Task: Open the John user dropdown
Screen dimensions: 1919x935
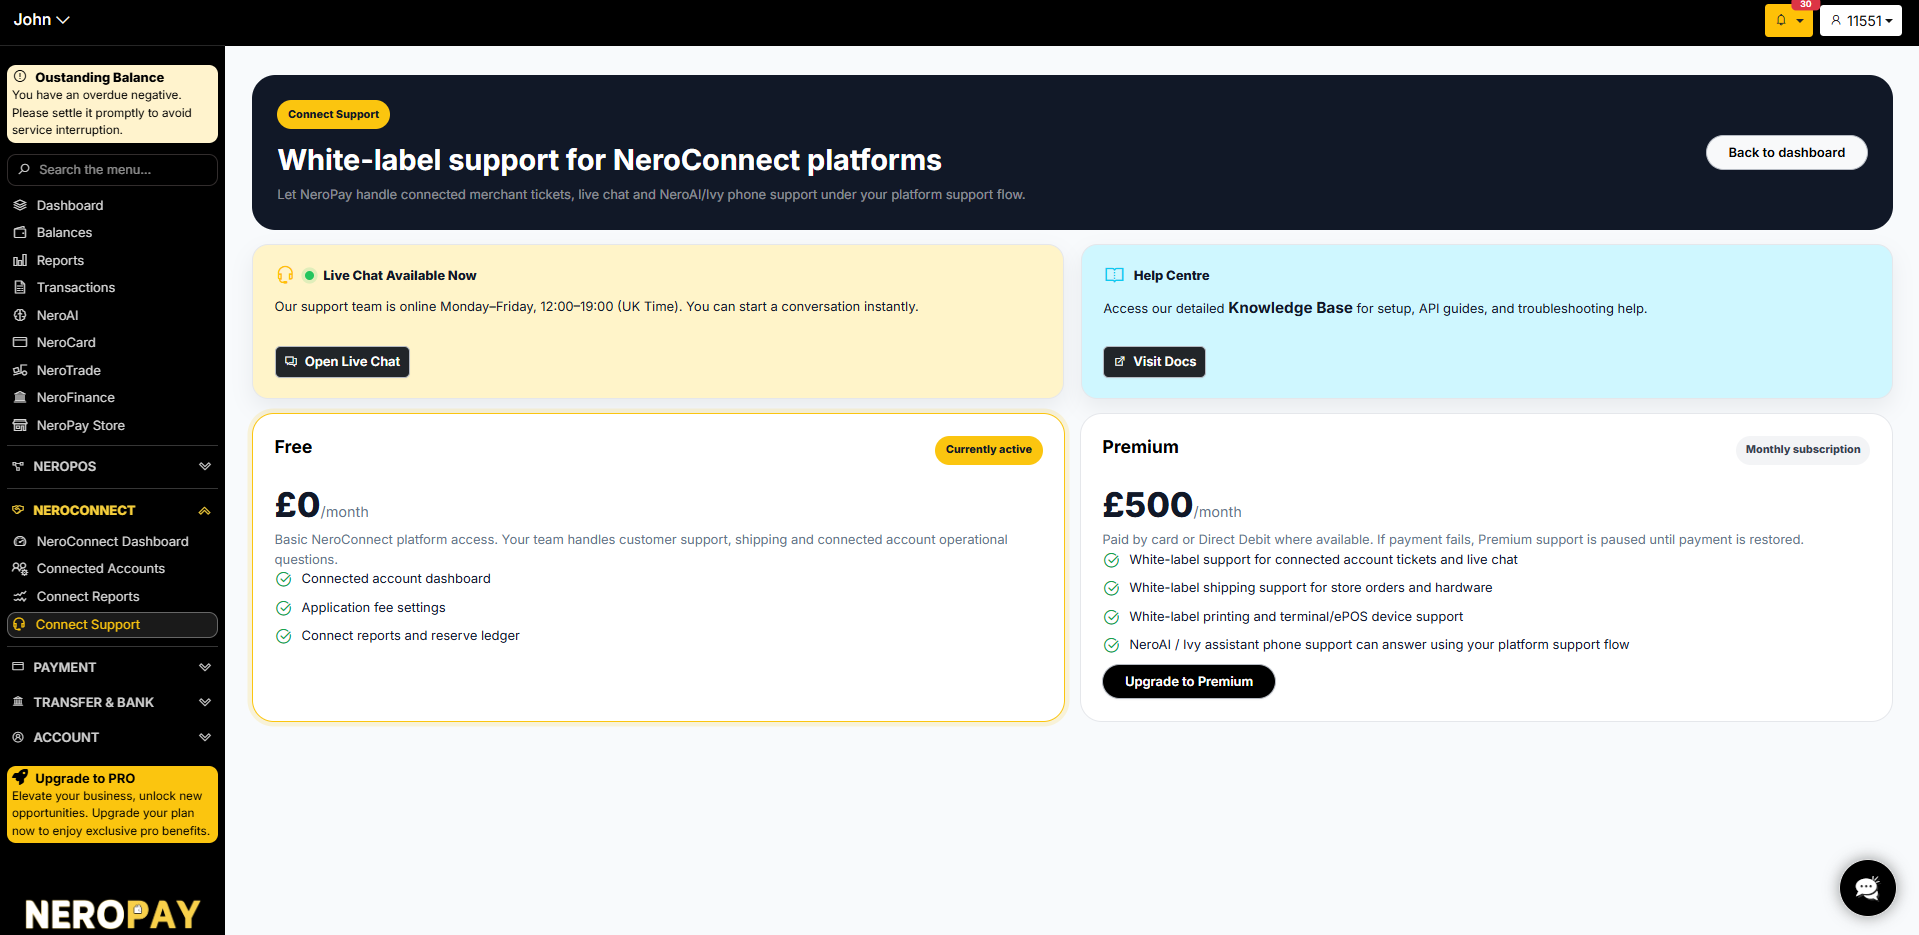Action: (41, 20)
